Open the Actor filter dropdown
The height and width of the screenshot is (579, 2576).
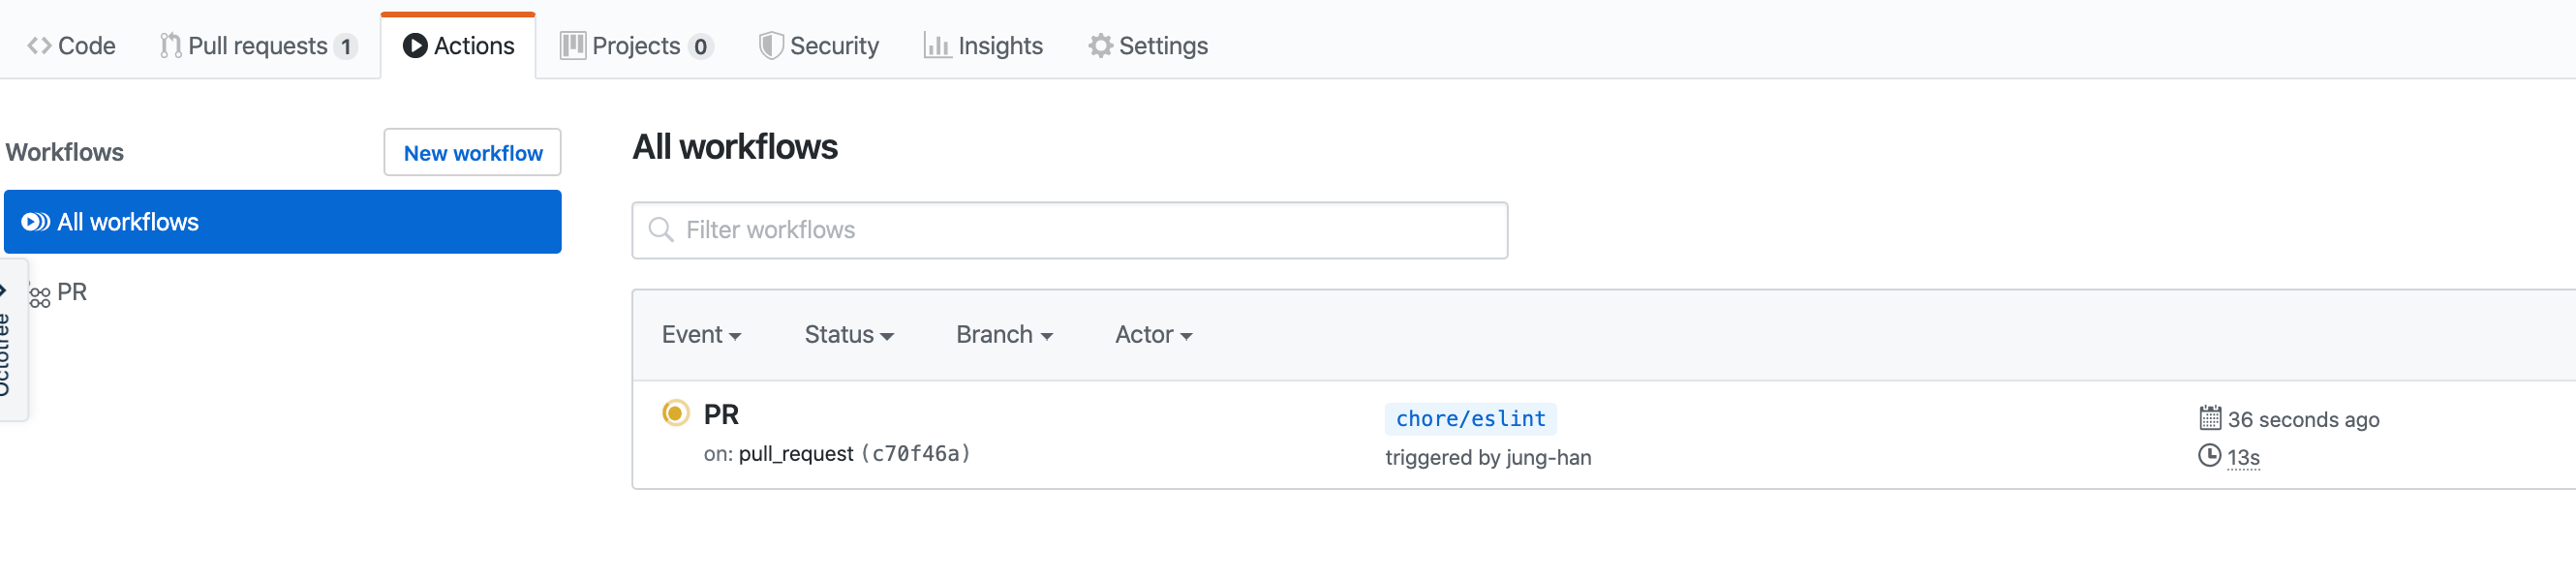1153,335
